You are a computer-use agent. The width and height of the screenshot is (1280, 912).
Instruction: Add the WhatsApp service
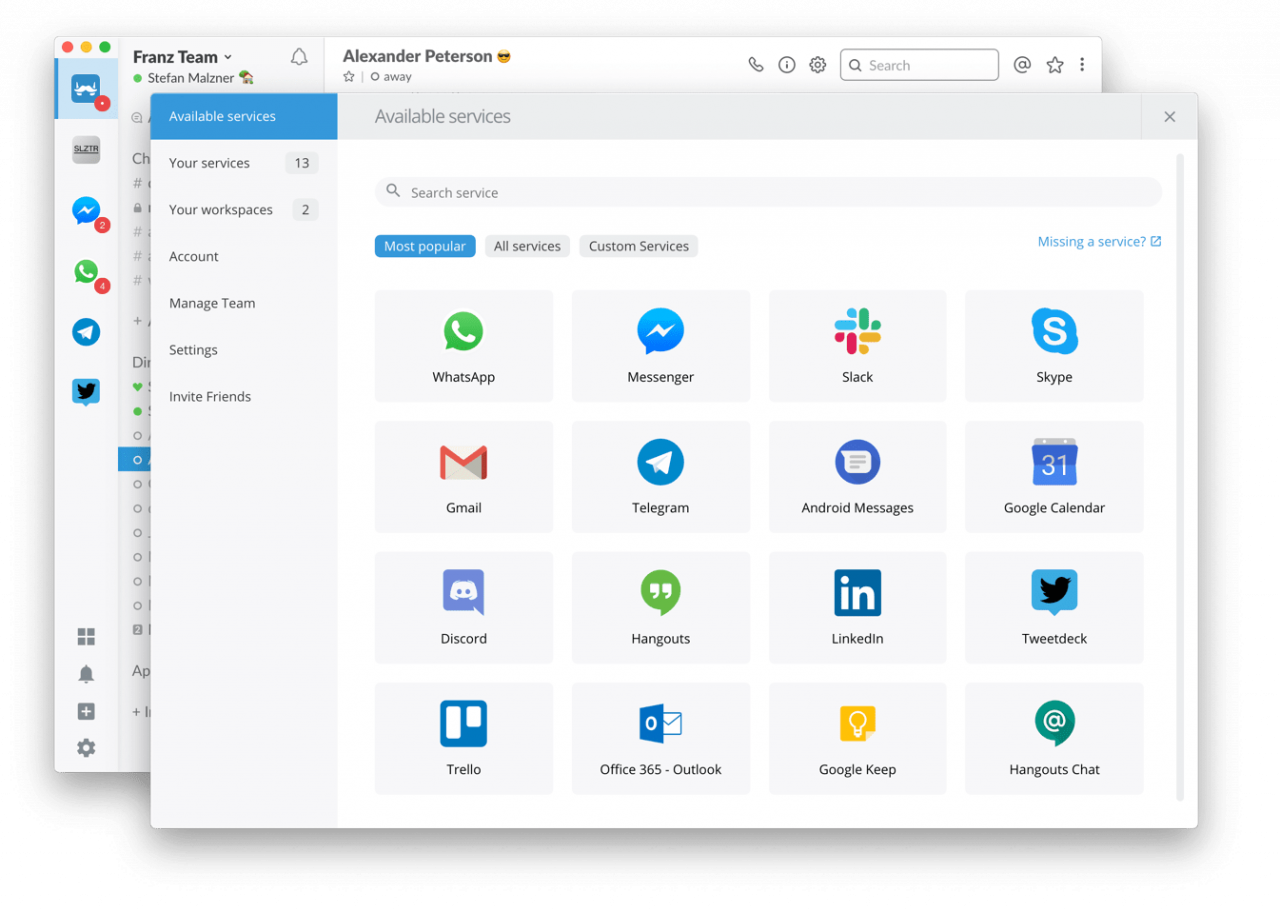click(x=463, y=346)
